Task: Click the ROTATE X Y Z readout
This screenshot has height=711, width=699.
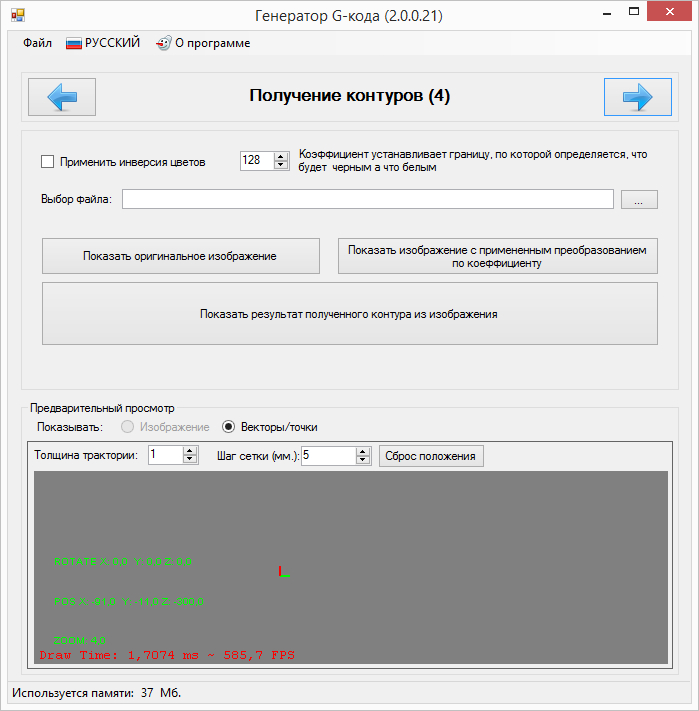Action: 123,561
